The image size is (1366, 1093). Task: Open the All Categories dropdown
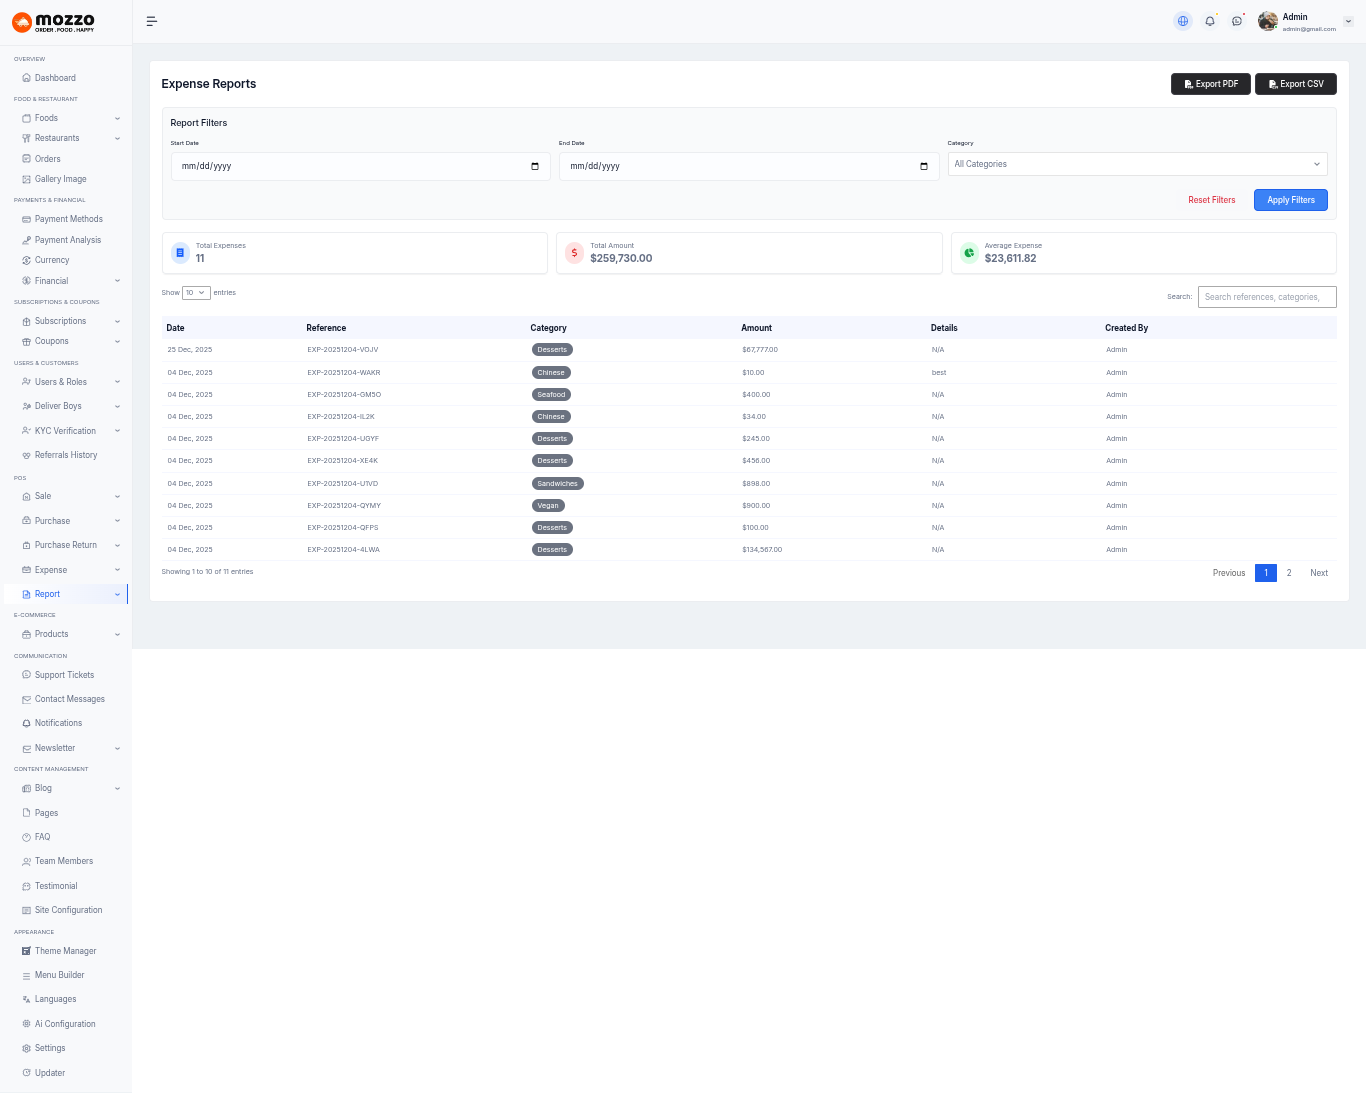(1137, 164)
